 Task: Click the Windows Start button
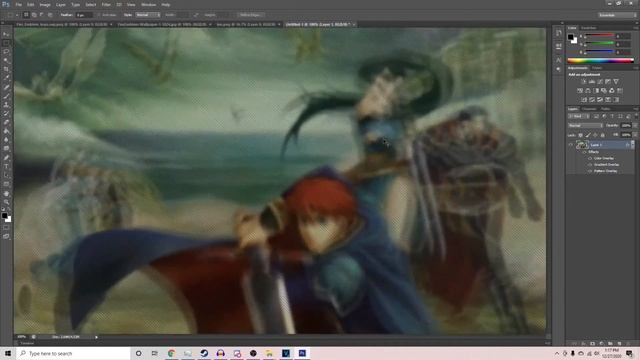[x=8, y=353]
